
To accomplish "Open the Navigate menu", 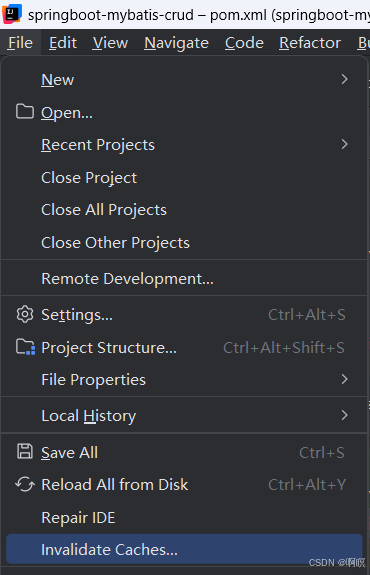I will click(176, 43).
